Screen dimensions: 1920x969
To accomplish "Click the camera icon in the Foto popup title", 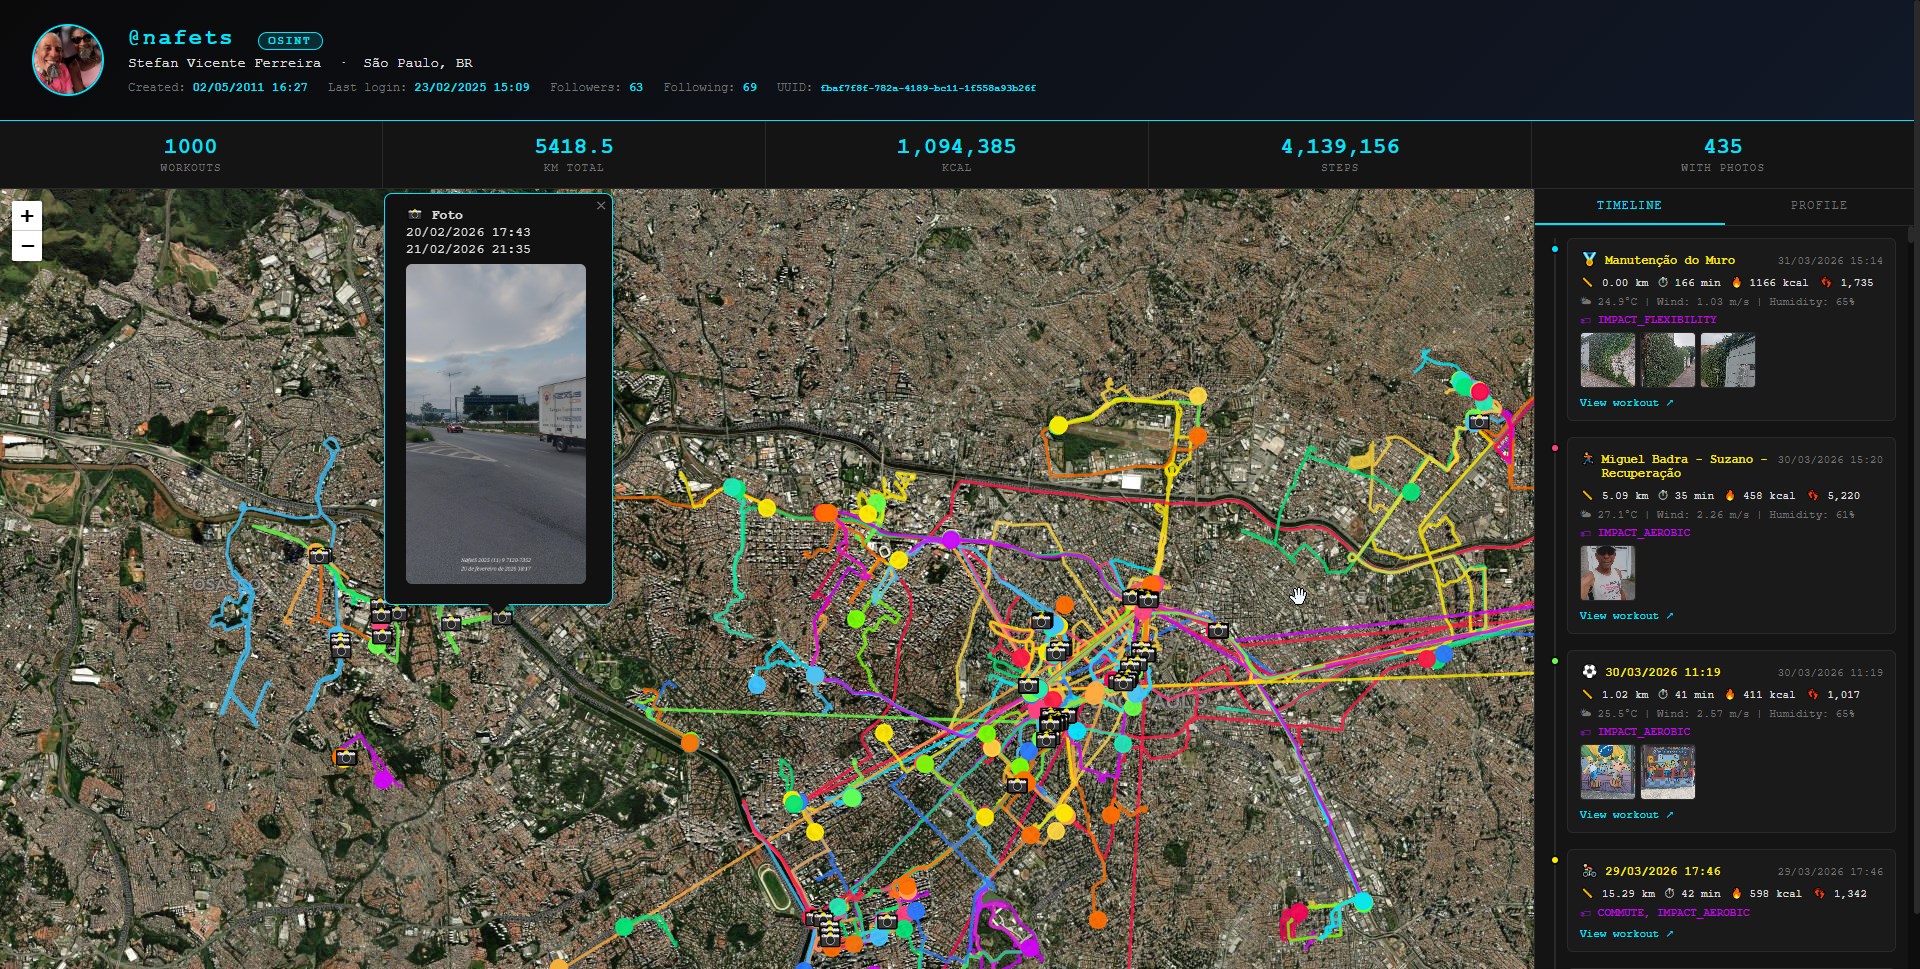I will point(415,215).
